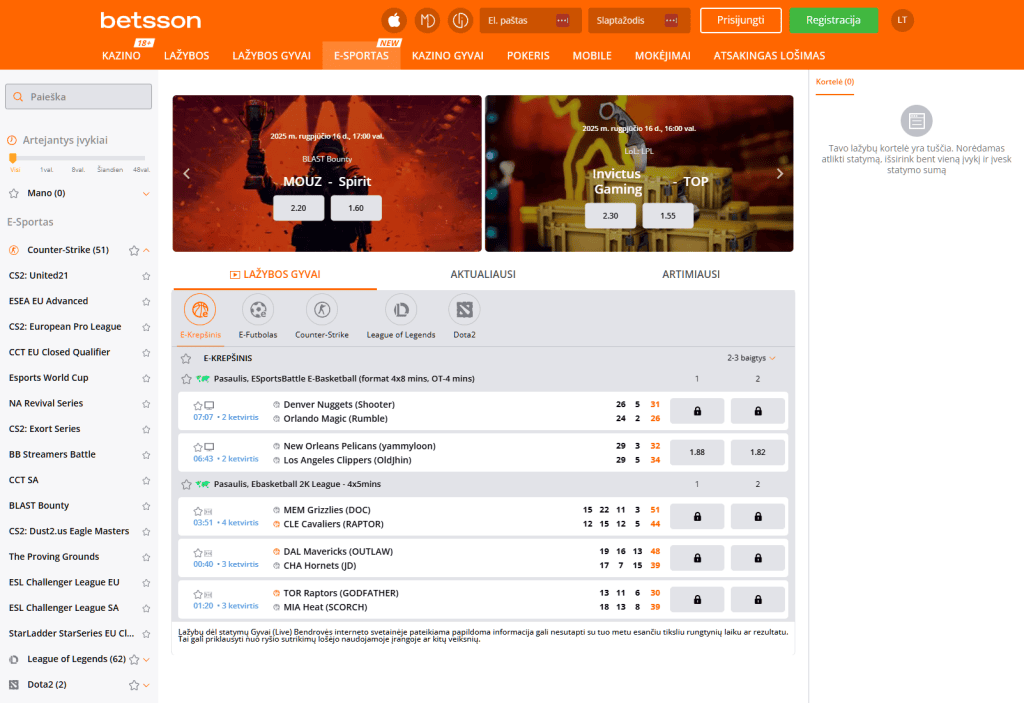The height and width of the screenshot is (703, 1024).
Task: Expand League of Legends (62) list
Action: click(x=146, y=659)
